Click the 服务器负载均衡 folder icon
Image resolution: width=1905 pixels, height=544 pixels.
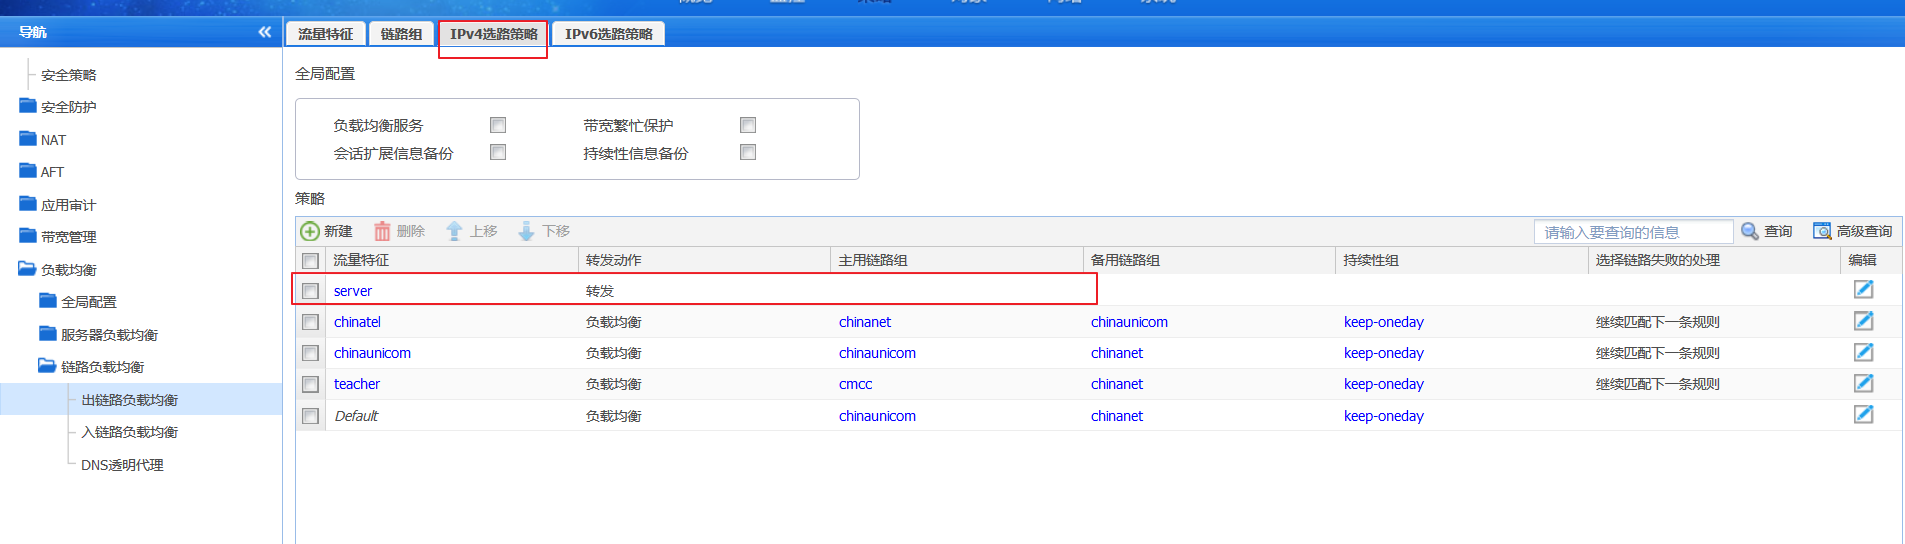pyautogui.click(x=48, y=334)
